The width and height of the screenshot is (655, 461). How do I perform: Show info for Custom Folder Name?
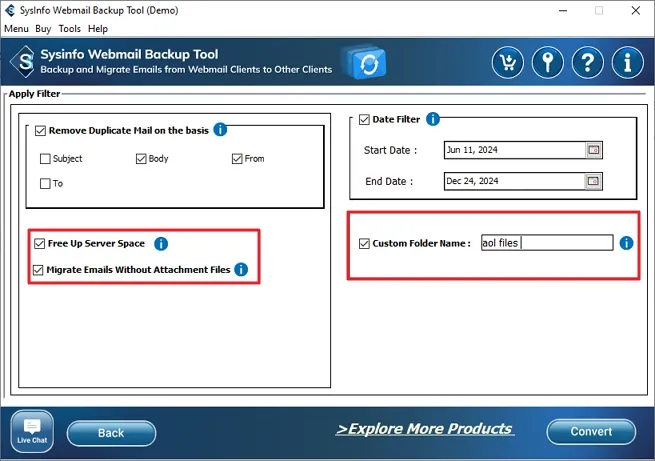[626, 243]
